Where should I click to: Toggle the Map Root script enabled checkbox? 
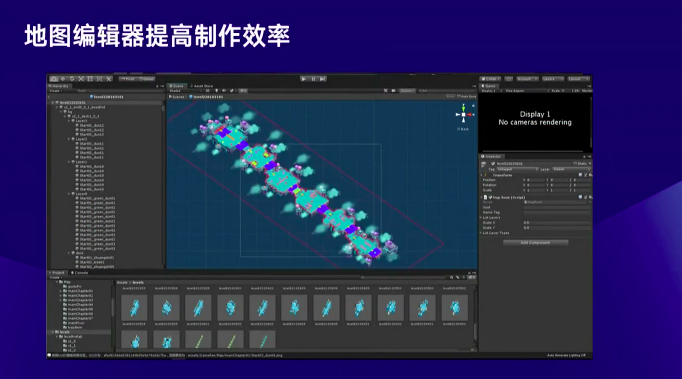pos(490,197)
